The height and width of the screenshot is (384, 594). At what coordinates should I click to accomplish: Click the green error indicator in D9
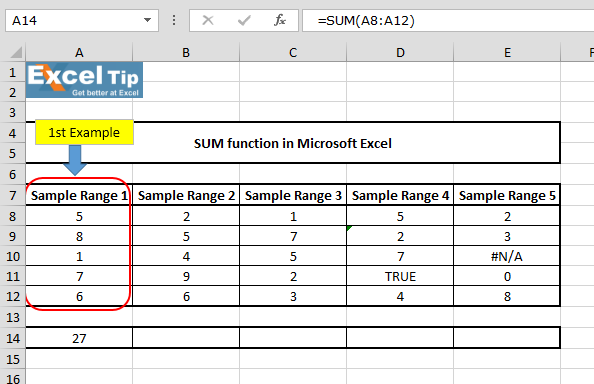pyautogui.click(x=349, y=228)
